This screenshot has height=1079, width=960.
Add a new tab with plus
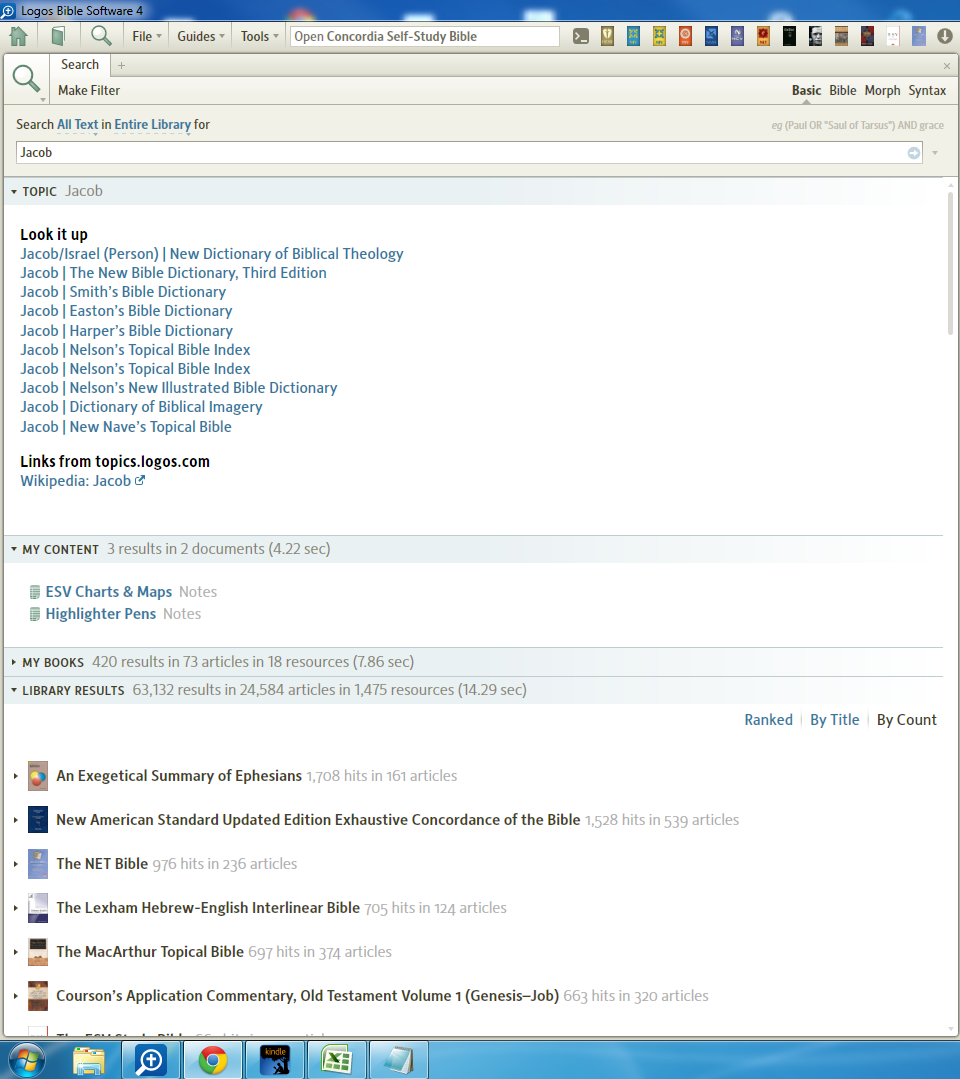pos(122,65)
